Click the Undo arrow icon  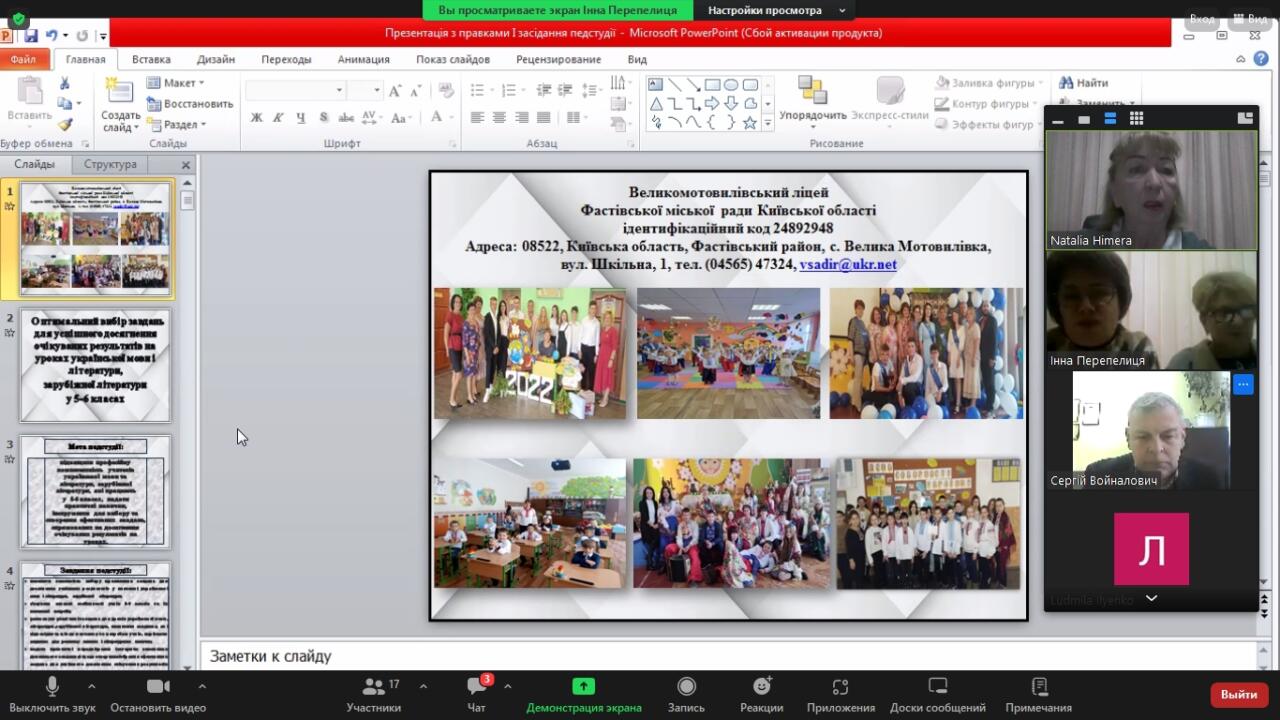(x=51, y=36)
